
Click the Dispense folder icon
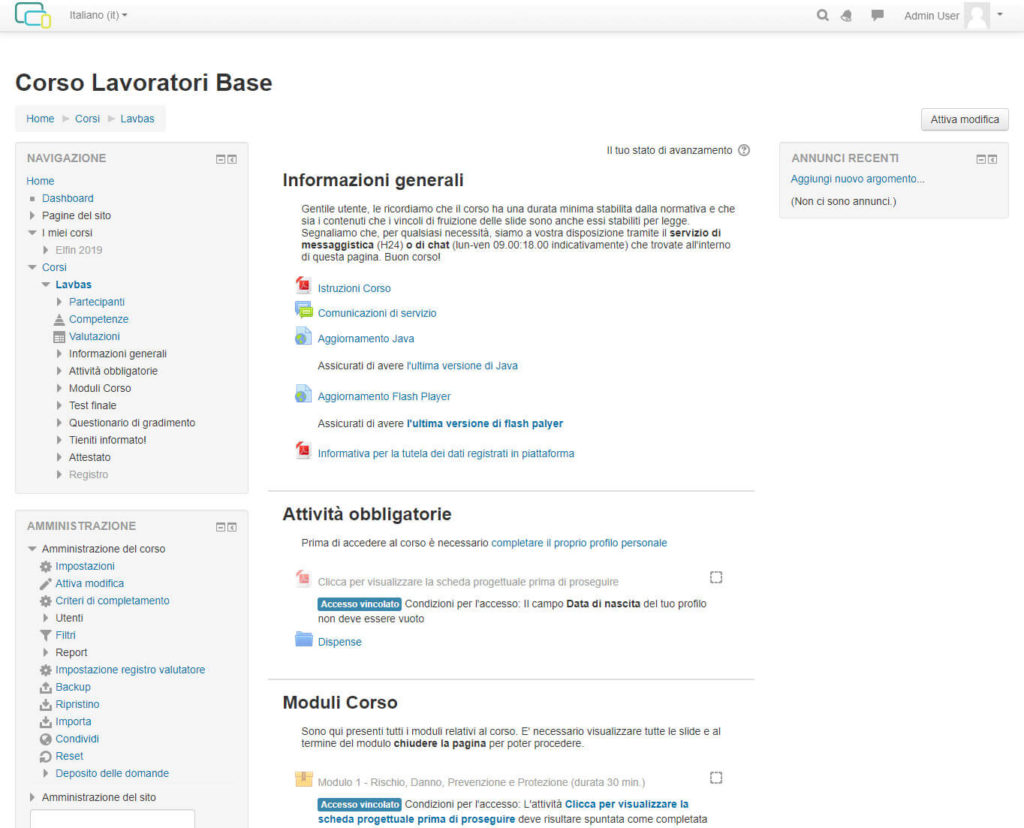pos(304,640)
